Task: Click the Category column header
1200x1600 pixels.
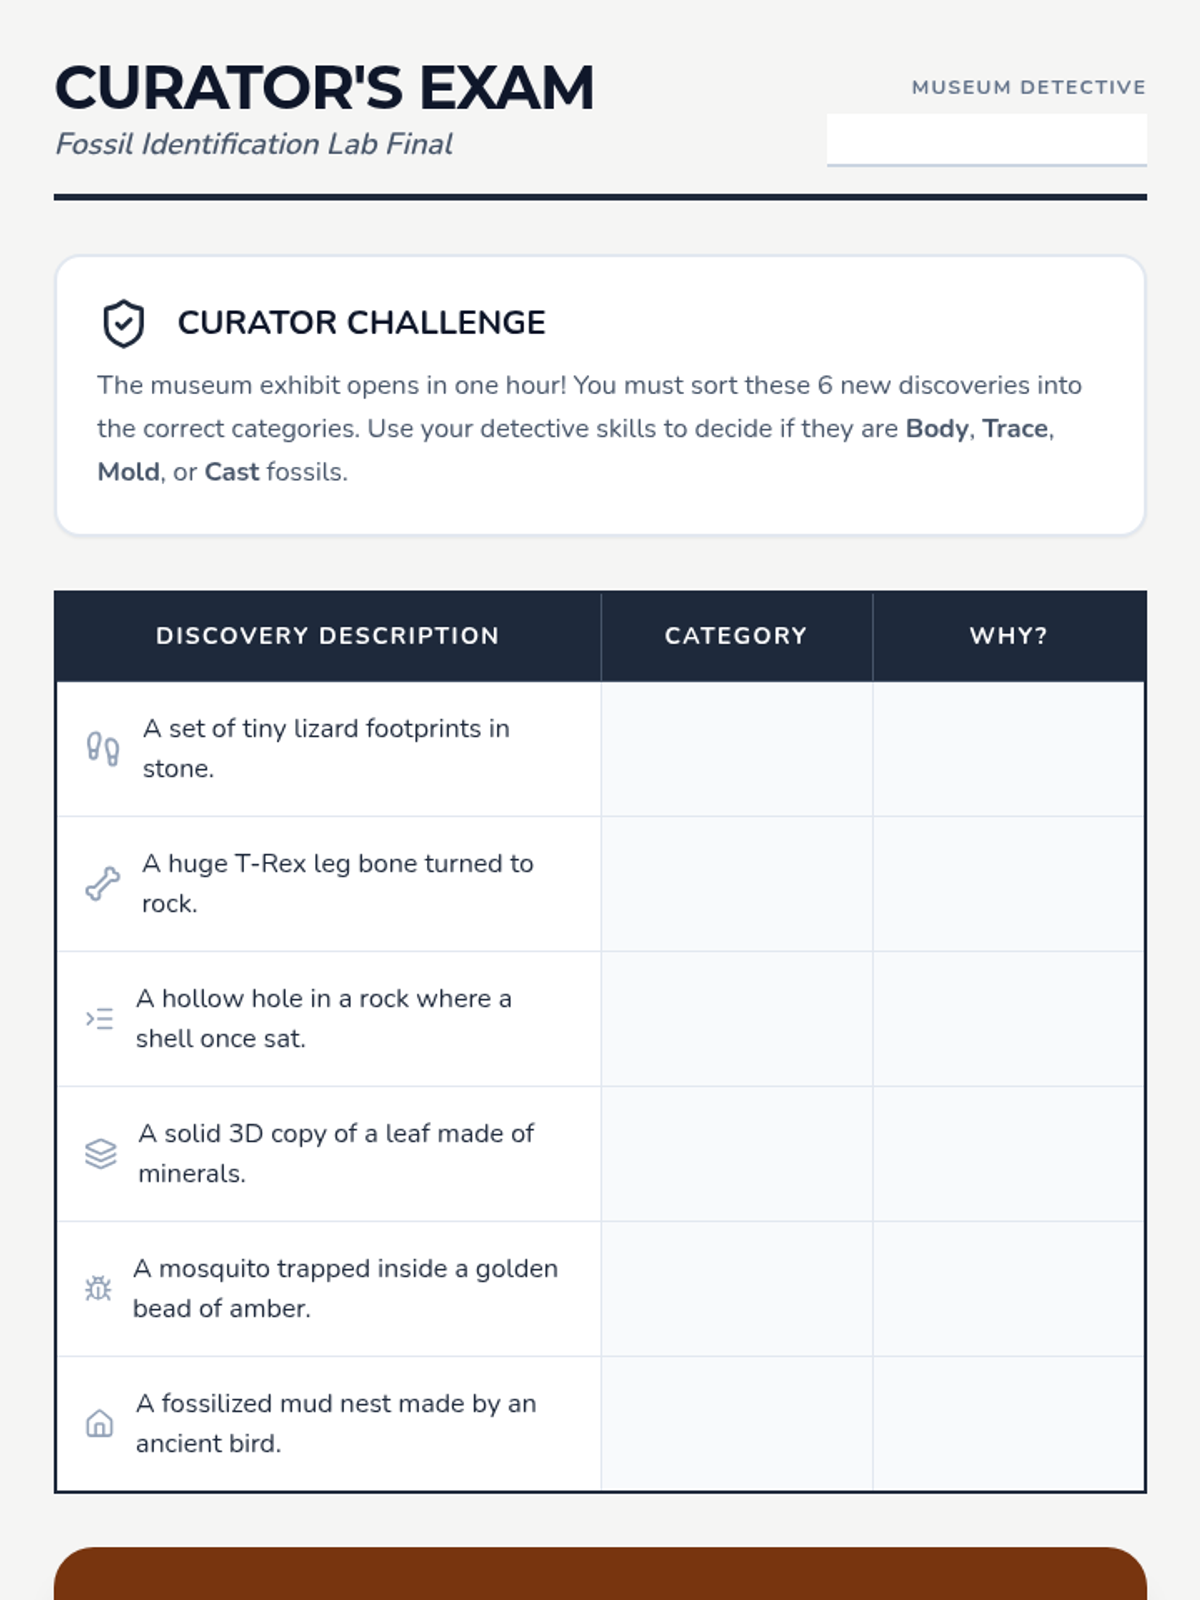Action: coord(737,636)
